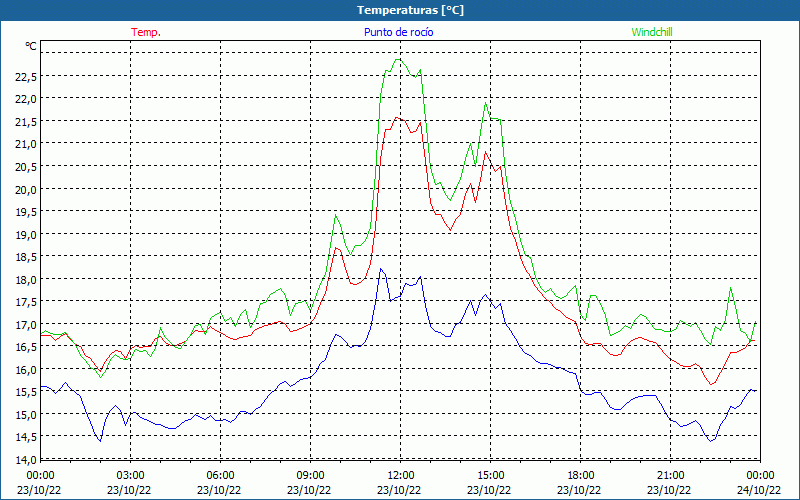Click the 17,0 y-axis value
The width and height of the screenshot is (800, 500).
(x=26, y=324)
